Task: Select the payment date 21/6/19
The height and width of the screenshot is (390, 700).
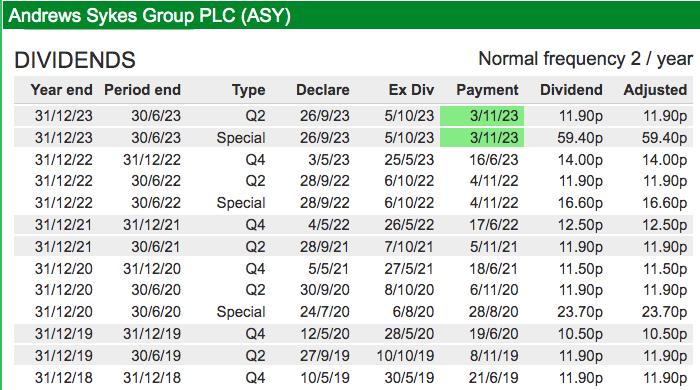Action: click(493, 378)
